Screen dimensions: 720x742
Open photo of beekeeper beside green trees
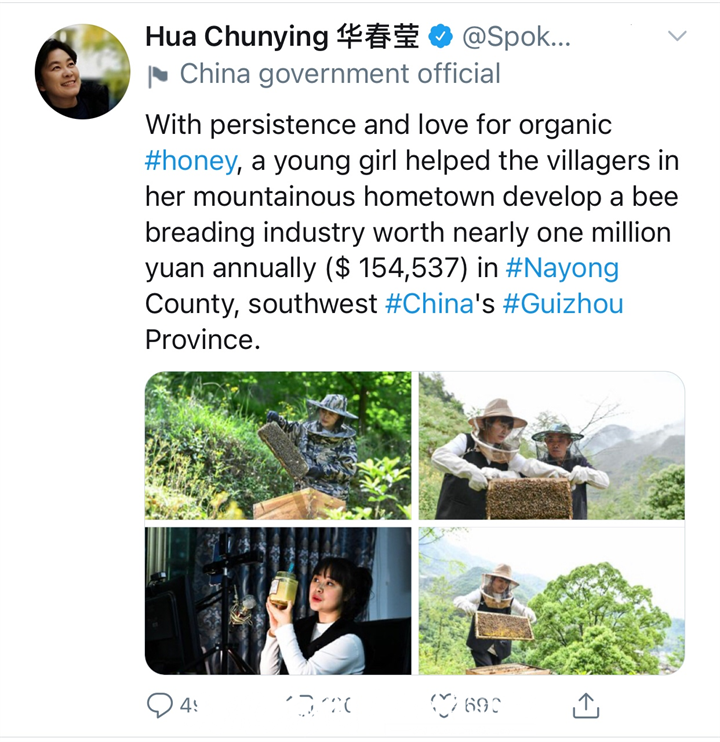[x=552, y=601]
